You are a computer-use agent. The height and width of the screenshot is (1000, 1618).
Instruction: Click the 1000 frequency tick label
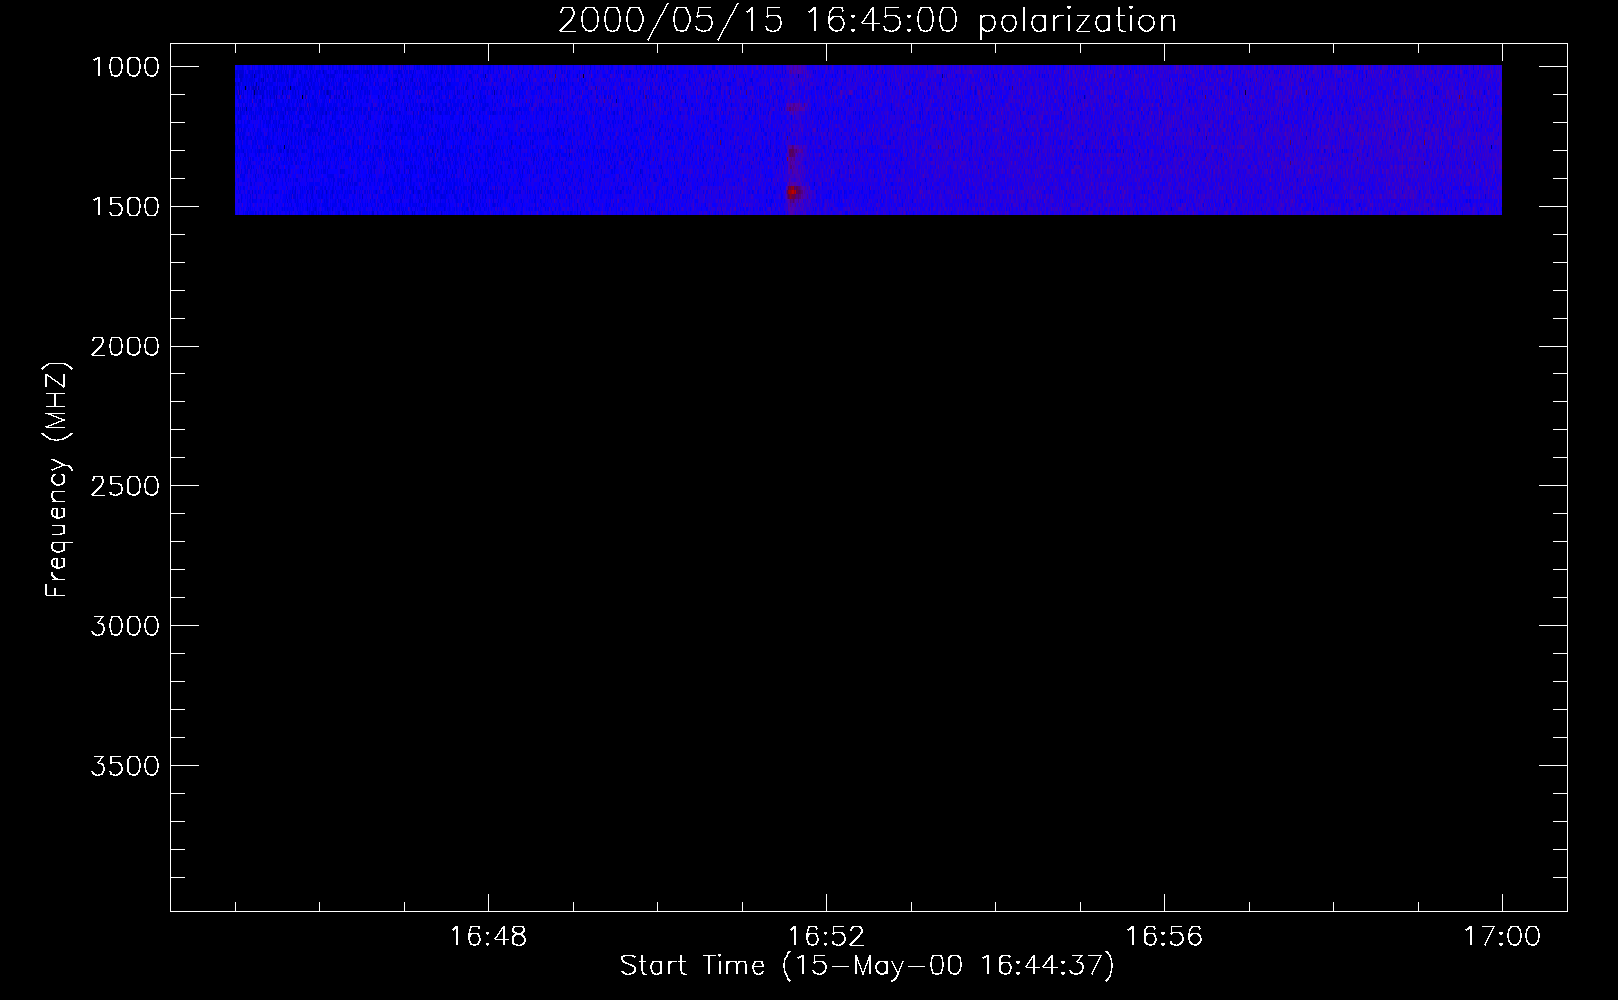point(125,66)
